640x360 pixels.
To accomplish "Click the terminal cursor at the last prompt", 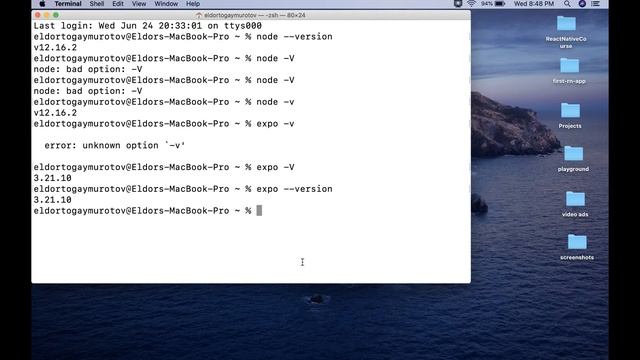I will click(x=259, y=211).
